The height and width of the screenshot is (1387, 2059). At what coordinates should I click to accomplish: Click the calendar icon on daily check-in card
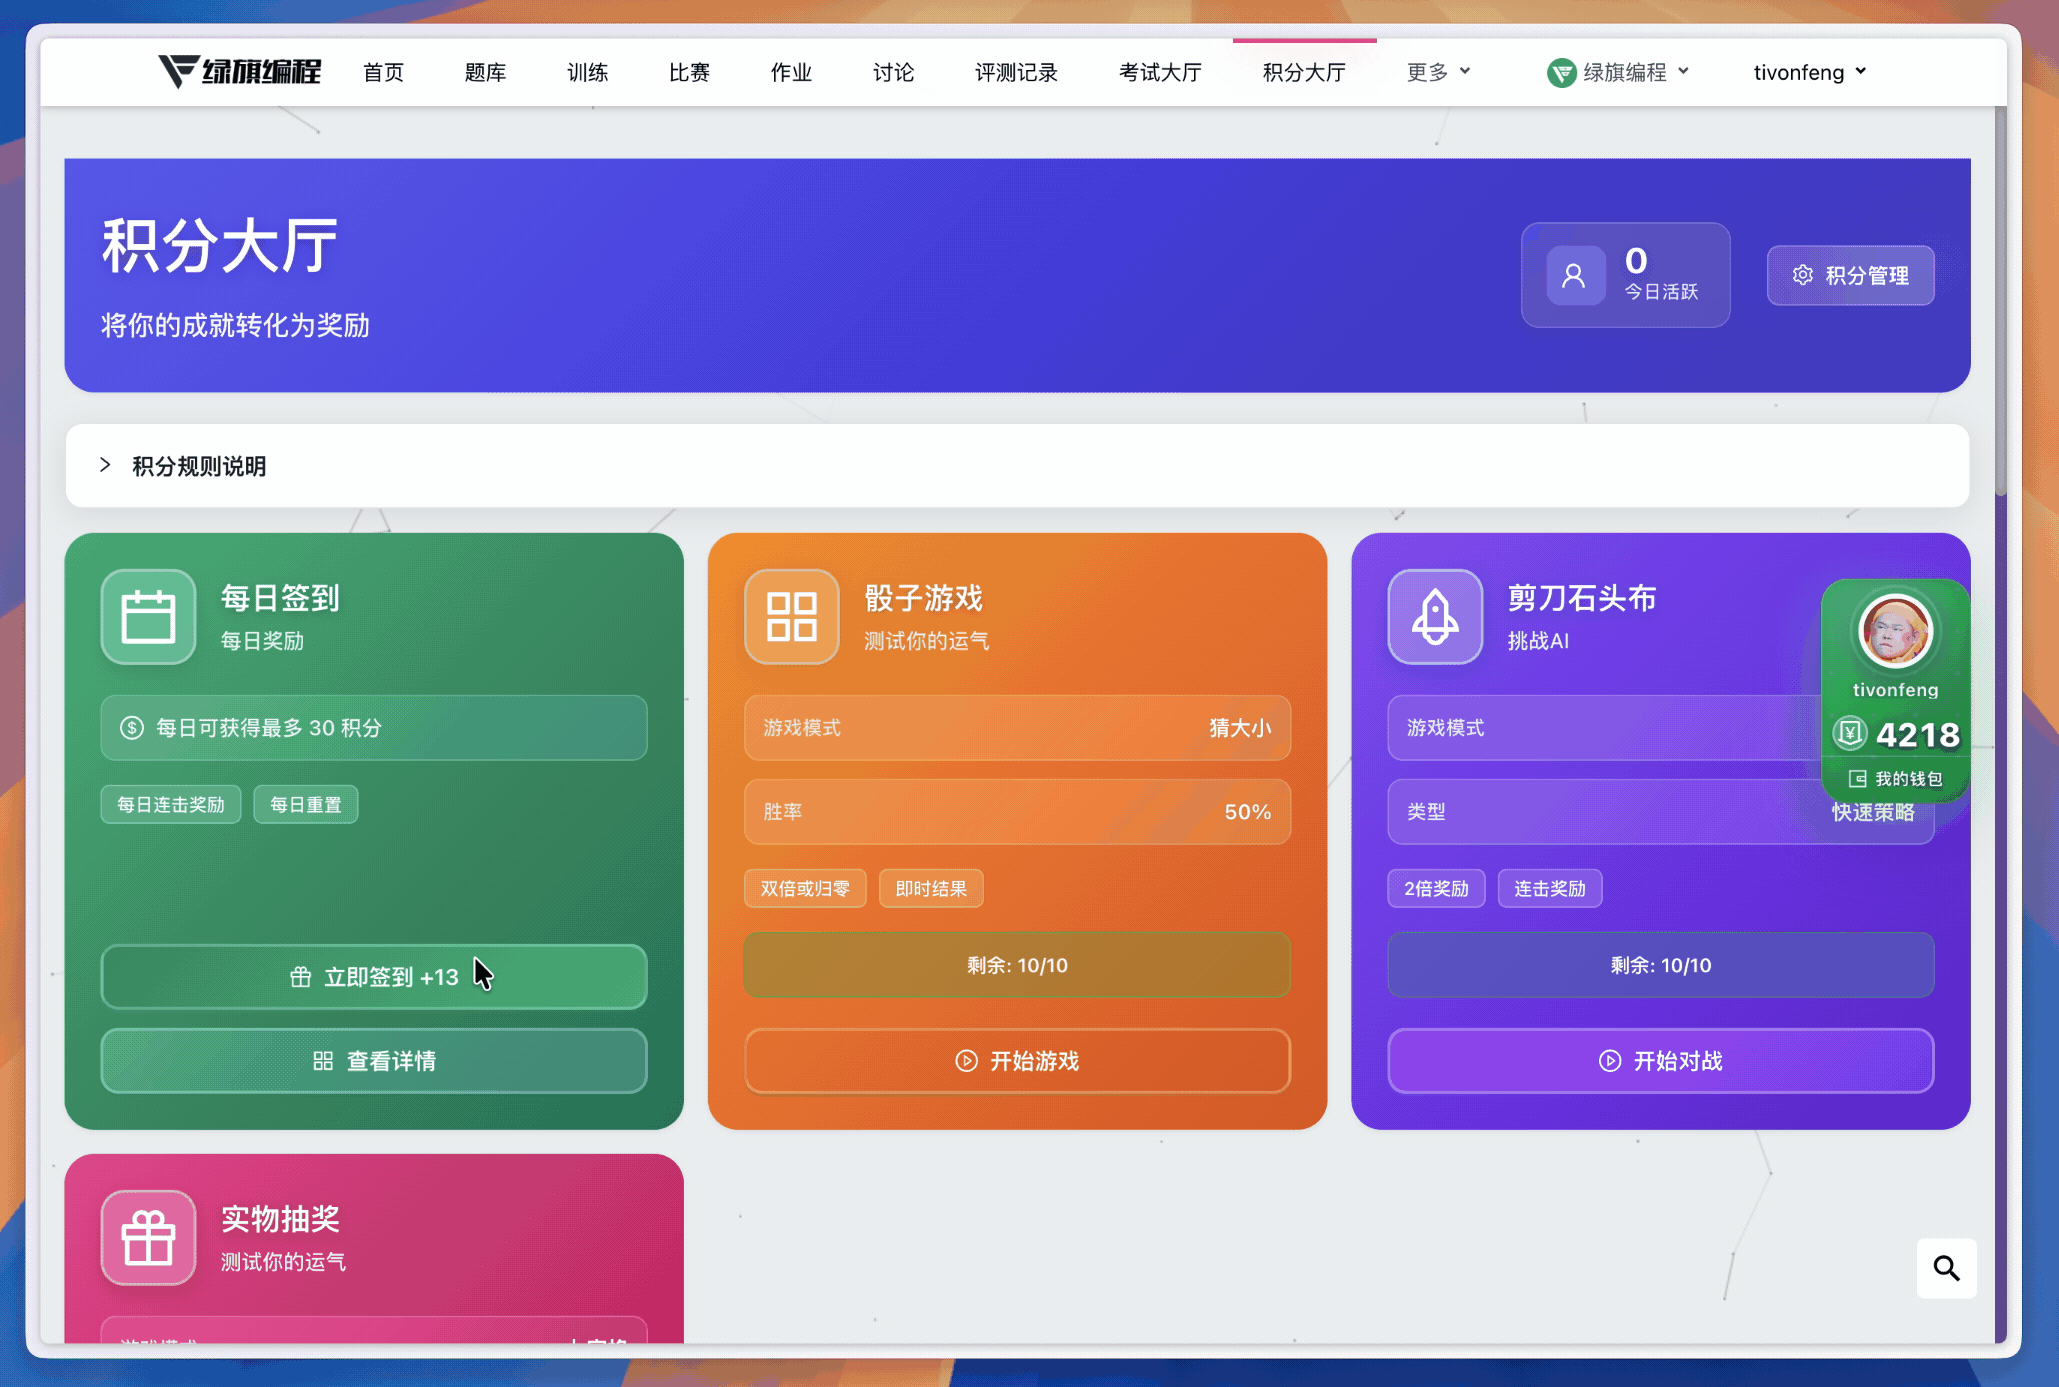coord(148,616)
